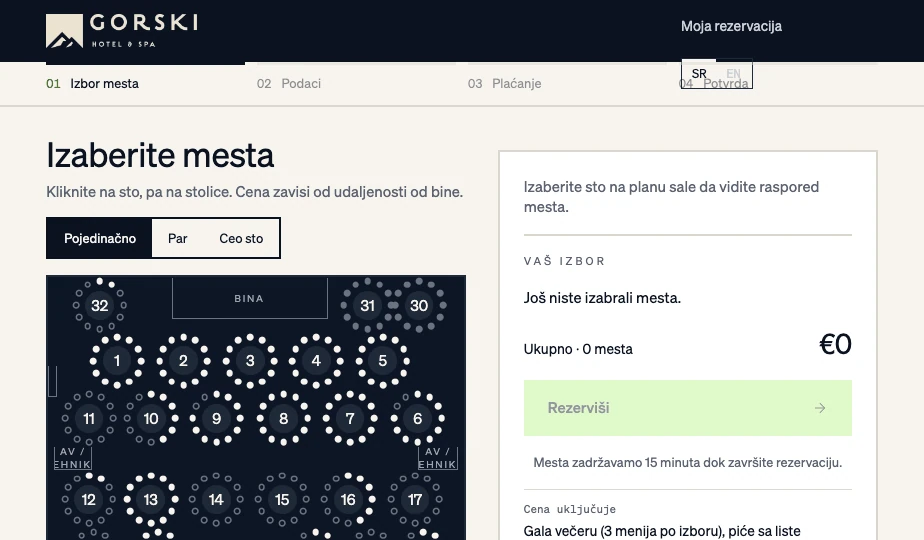Select table 13 on floor plan
Image resolution: width=924 pixels, height=540 pixels.
click(151, 499)
